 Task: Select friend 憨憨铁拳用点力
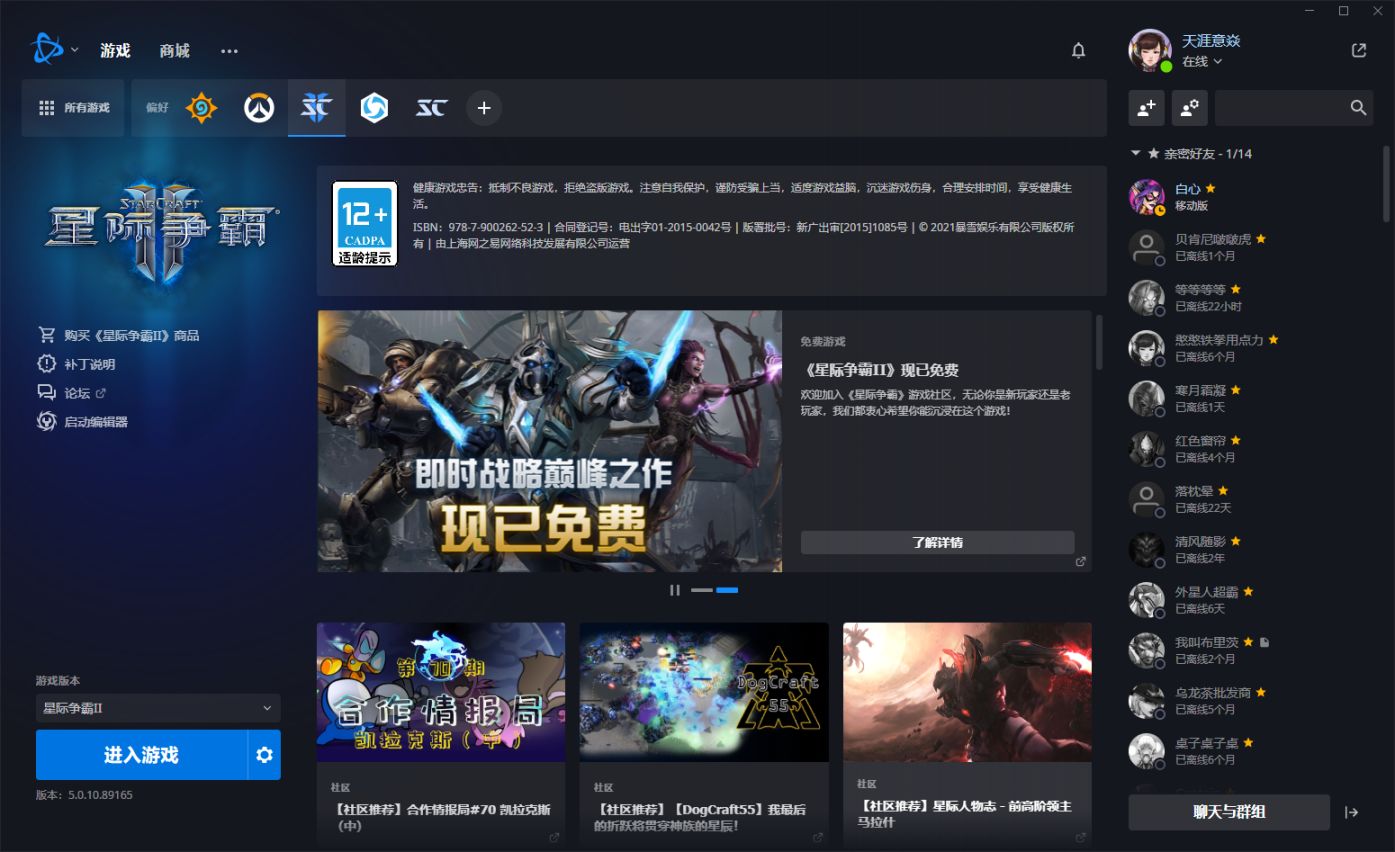[x=1250, y=347]
